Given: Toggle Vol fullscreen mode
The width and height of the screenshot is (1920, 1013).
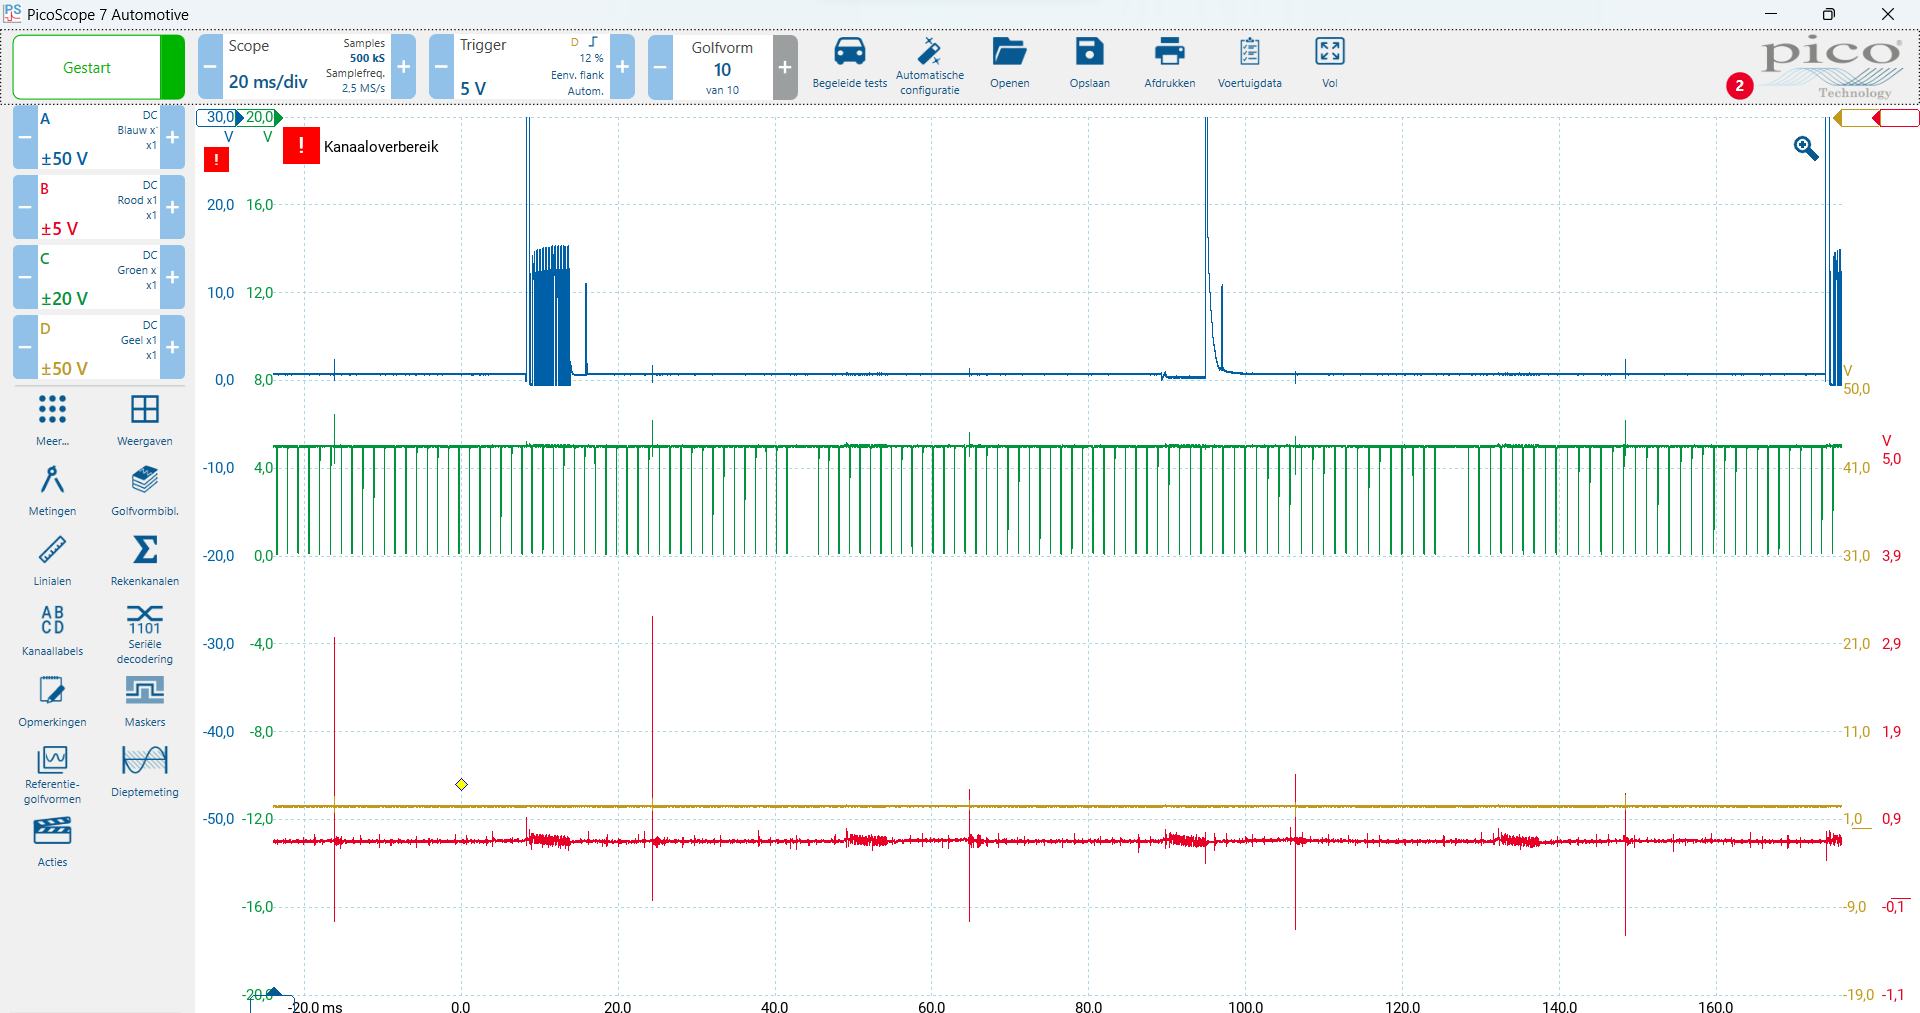Looking at the screenshot, I should click(x=1329, y=52).
